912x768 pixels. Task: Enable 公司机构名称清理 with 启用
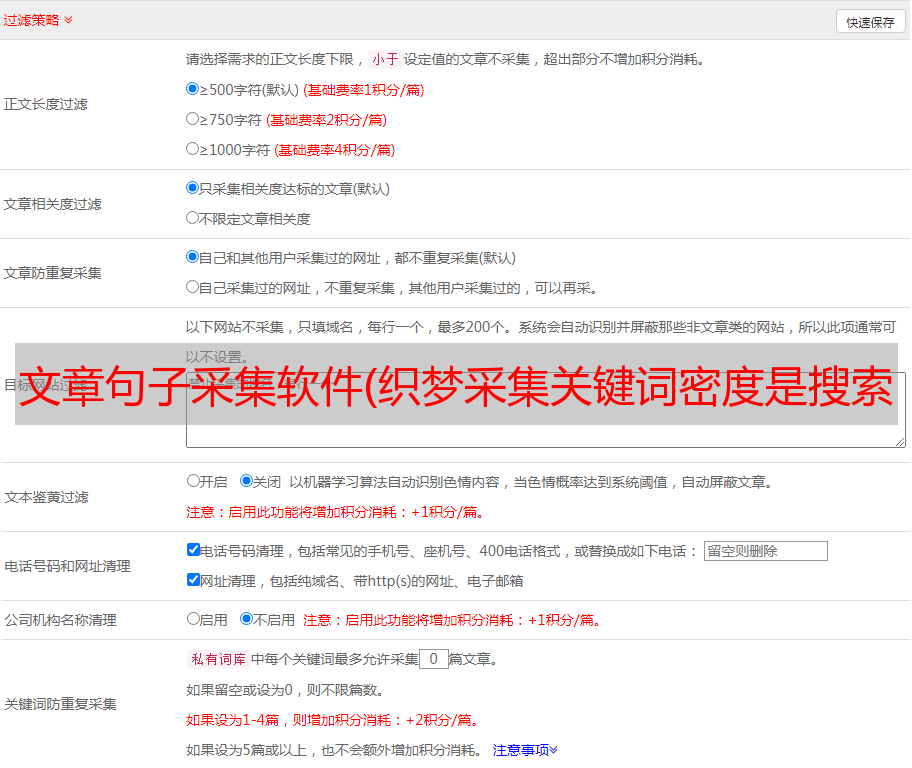[193, 619]
